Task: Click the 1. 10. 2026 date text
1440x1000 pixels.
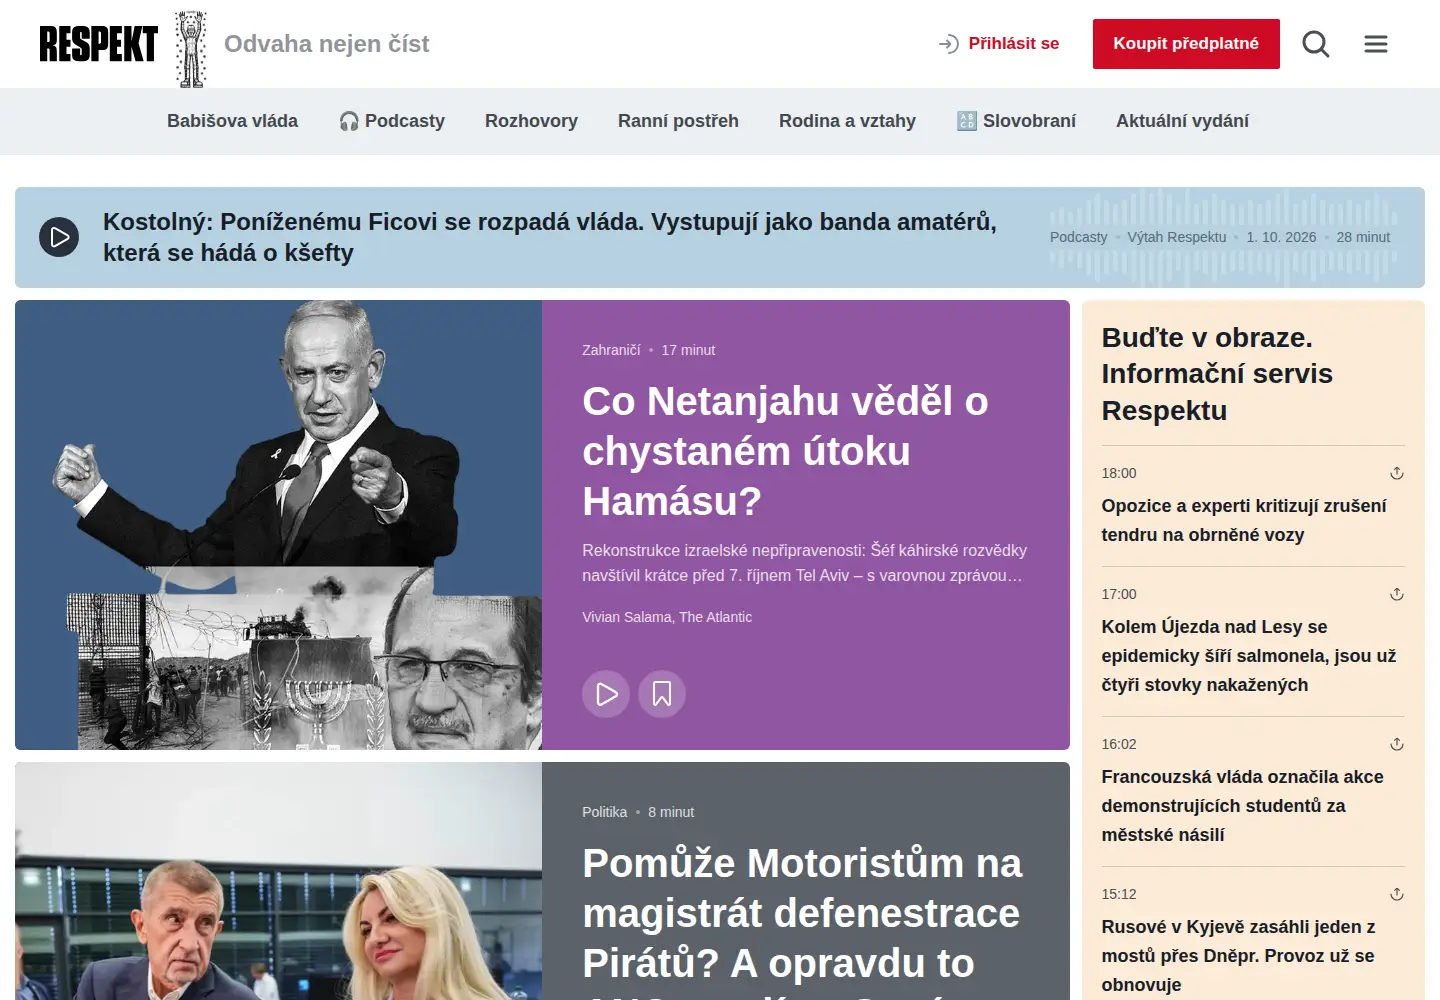Action: [x=1281, y=237]
